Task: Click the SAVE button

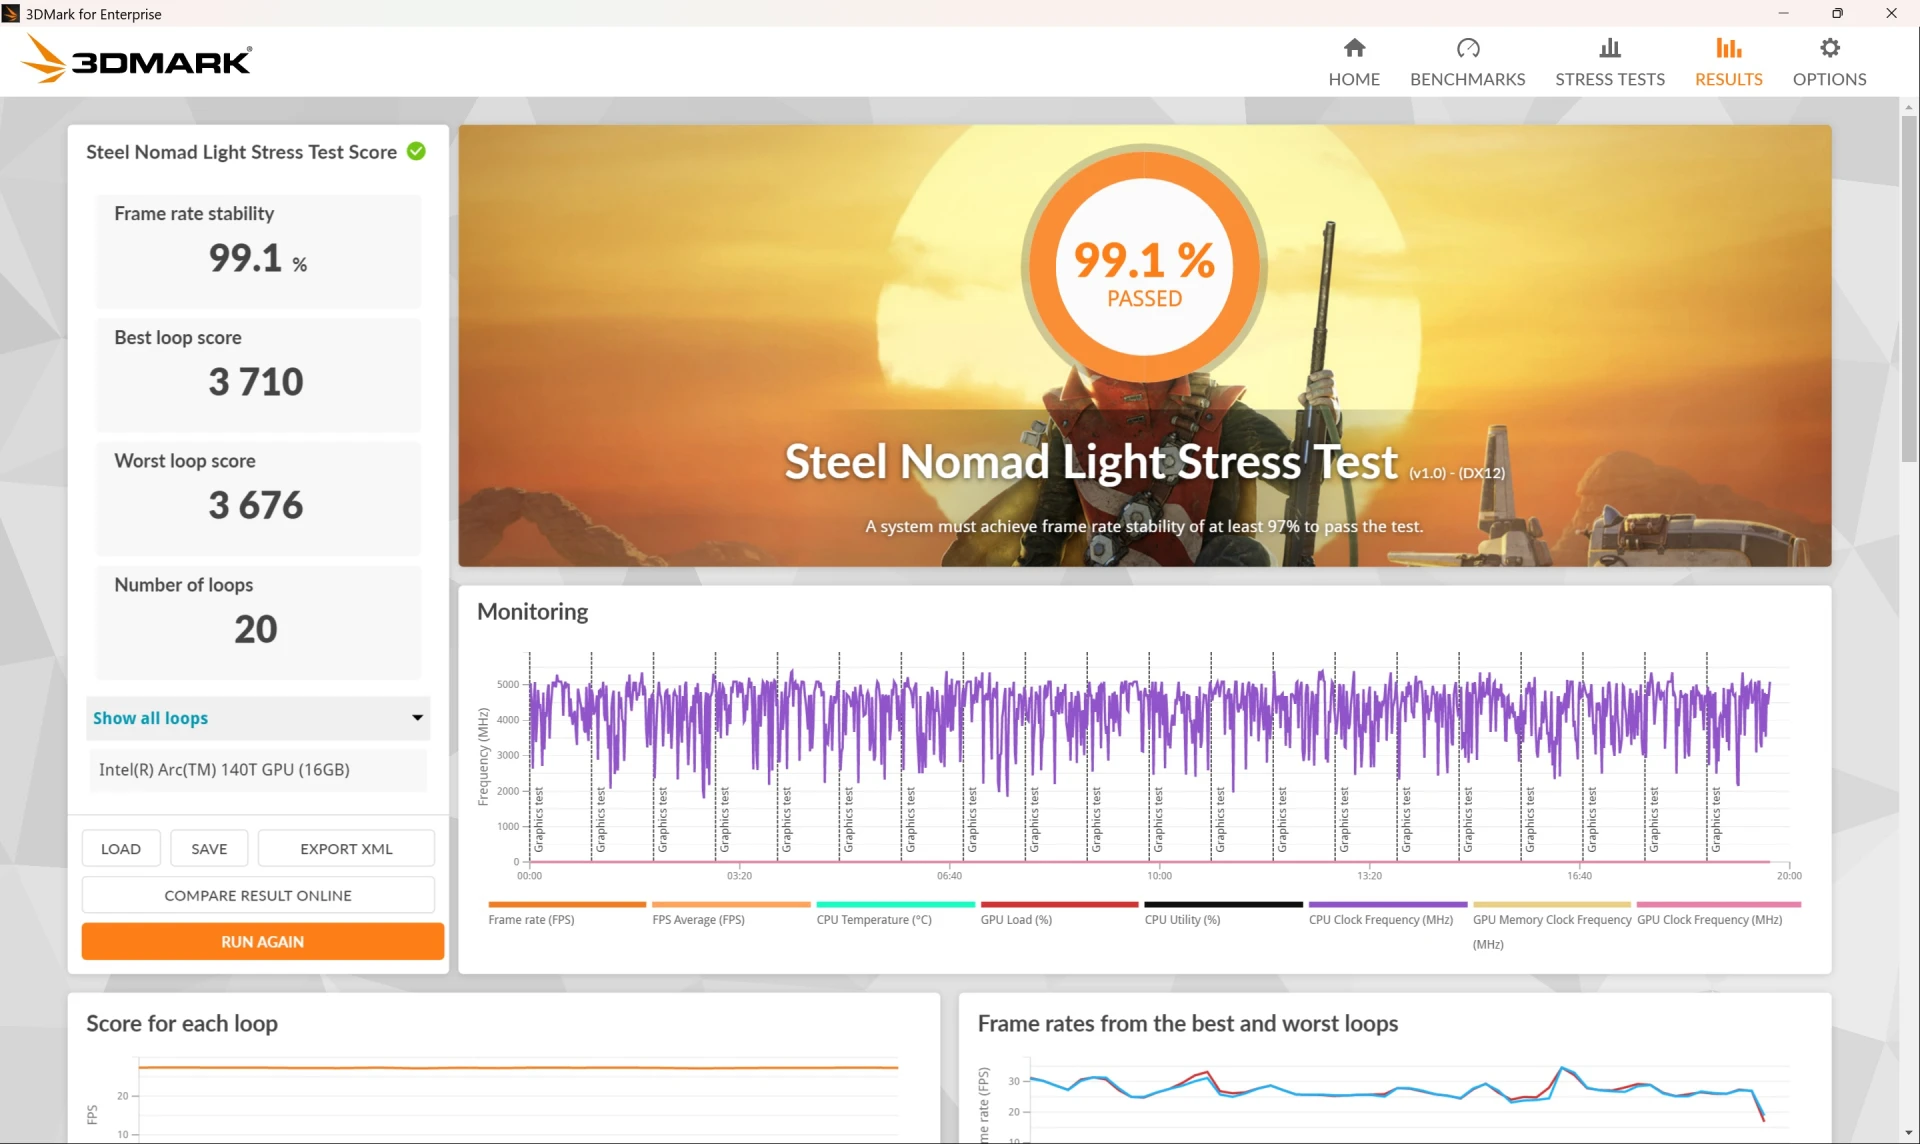Action: point(209,849)
